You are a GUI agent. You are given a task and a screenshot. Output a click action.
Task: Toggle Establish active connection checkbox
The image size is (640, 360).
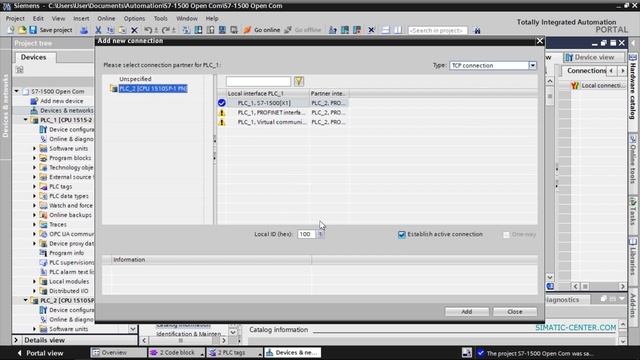click(x=402, y=234)
